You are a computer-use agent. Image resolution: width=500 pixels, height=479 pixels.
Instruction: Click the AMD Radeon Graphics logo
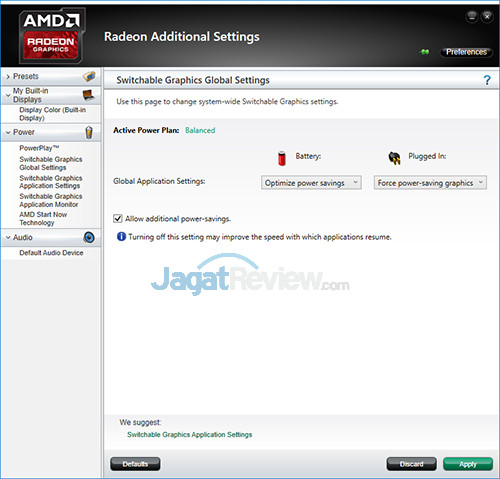[52, 36]
